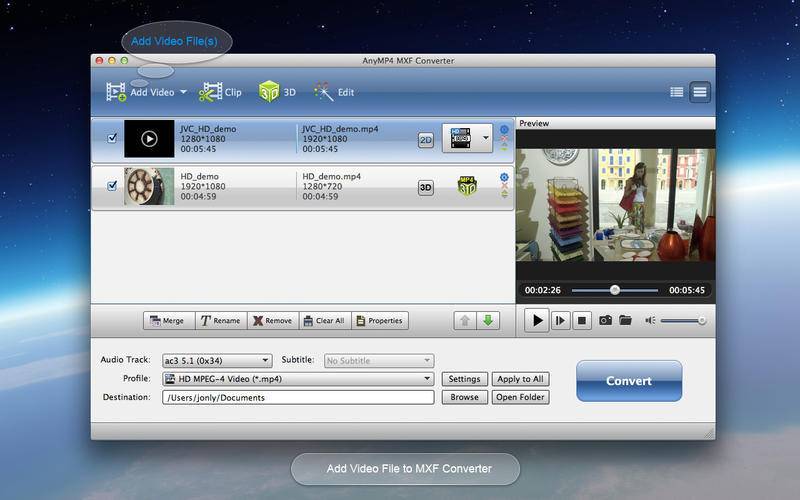Expand the Add Video dropdown arrow
This screenshot has width=800, height=500.
click(184, 93)
